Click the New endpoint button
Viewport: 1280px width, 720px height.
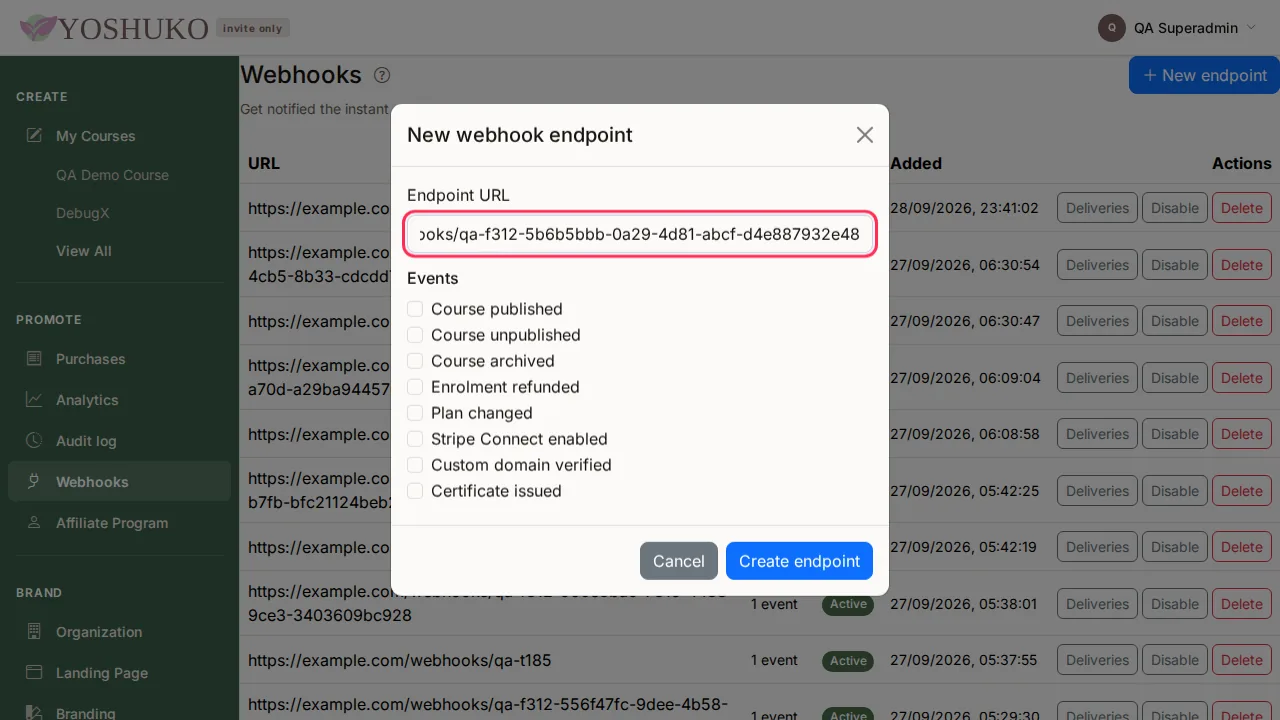tap(1204, 75)
